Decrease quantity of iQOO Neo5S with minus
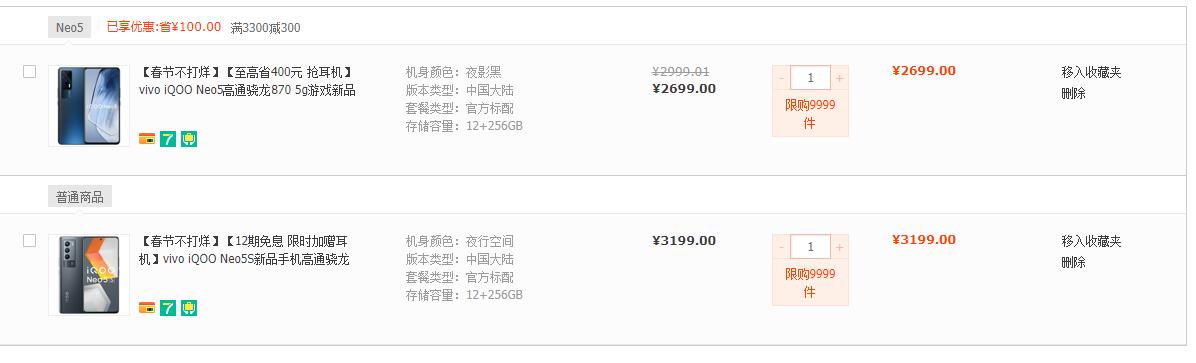Viewport: 1196px width, 363px height. (x=782, y=247)
